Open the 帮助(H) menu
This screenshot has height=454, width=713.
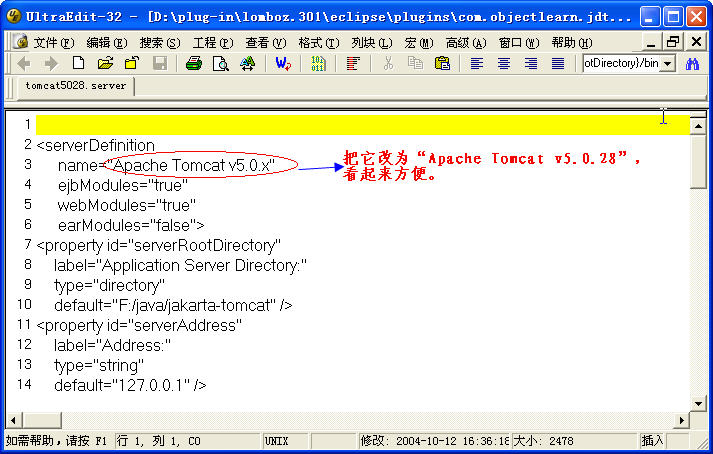[x=571, y=42]
